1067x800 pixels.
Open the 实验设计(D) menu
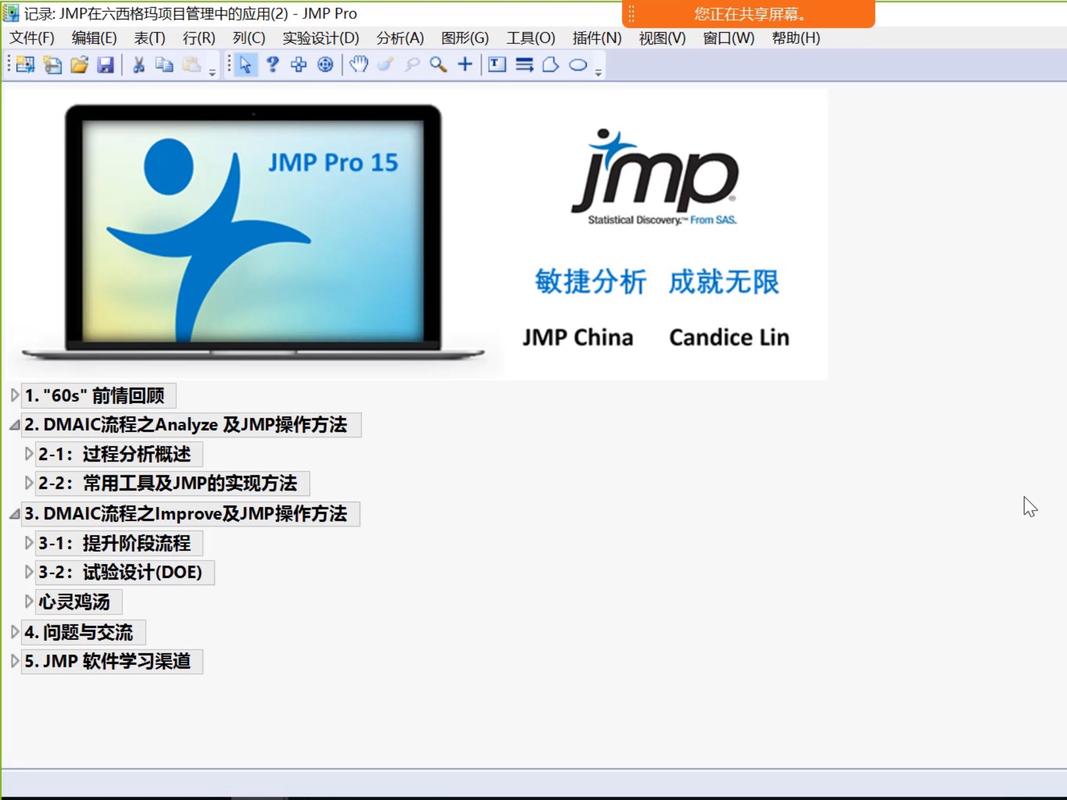[321, 38]
